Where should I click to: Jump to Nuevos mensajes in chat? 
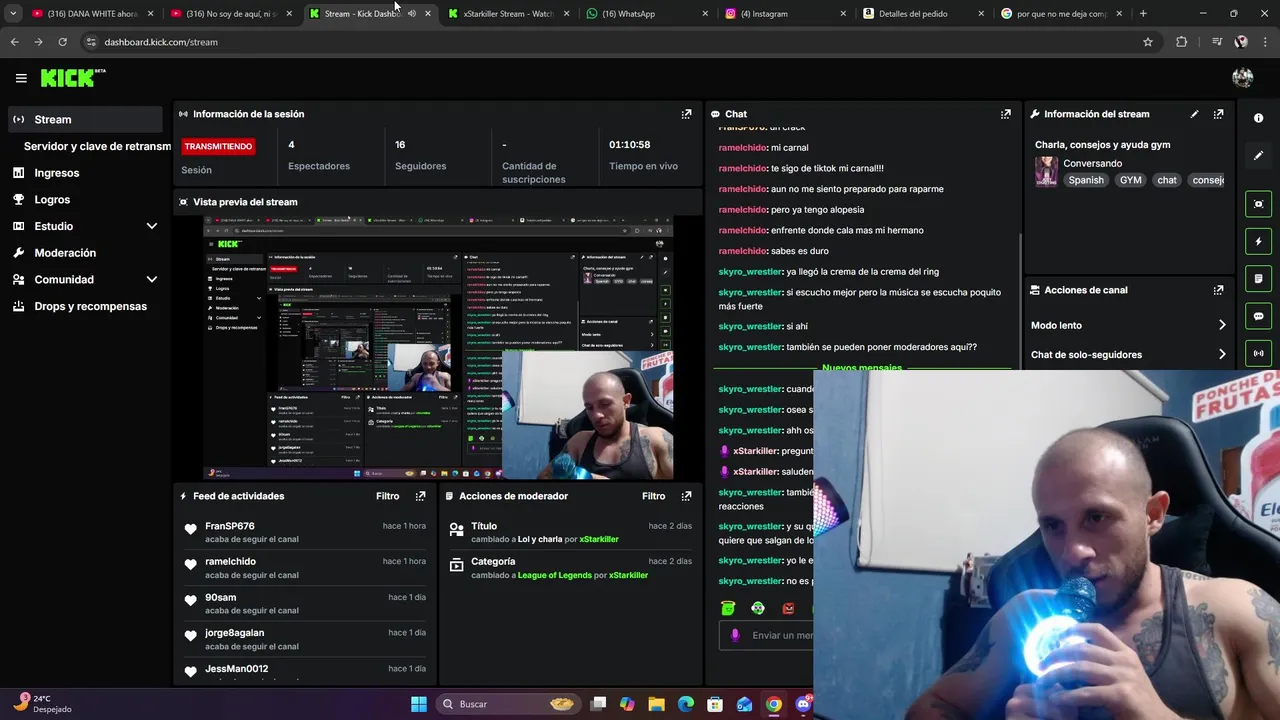coord(861,368)
